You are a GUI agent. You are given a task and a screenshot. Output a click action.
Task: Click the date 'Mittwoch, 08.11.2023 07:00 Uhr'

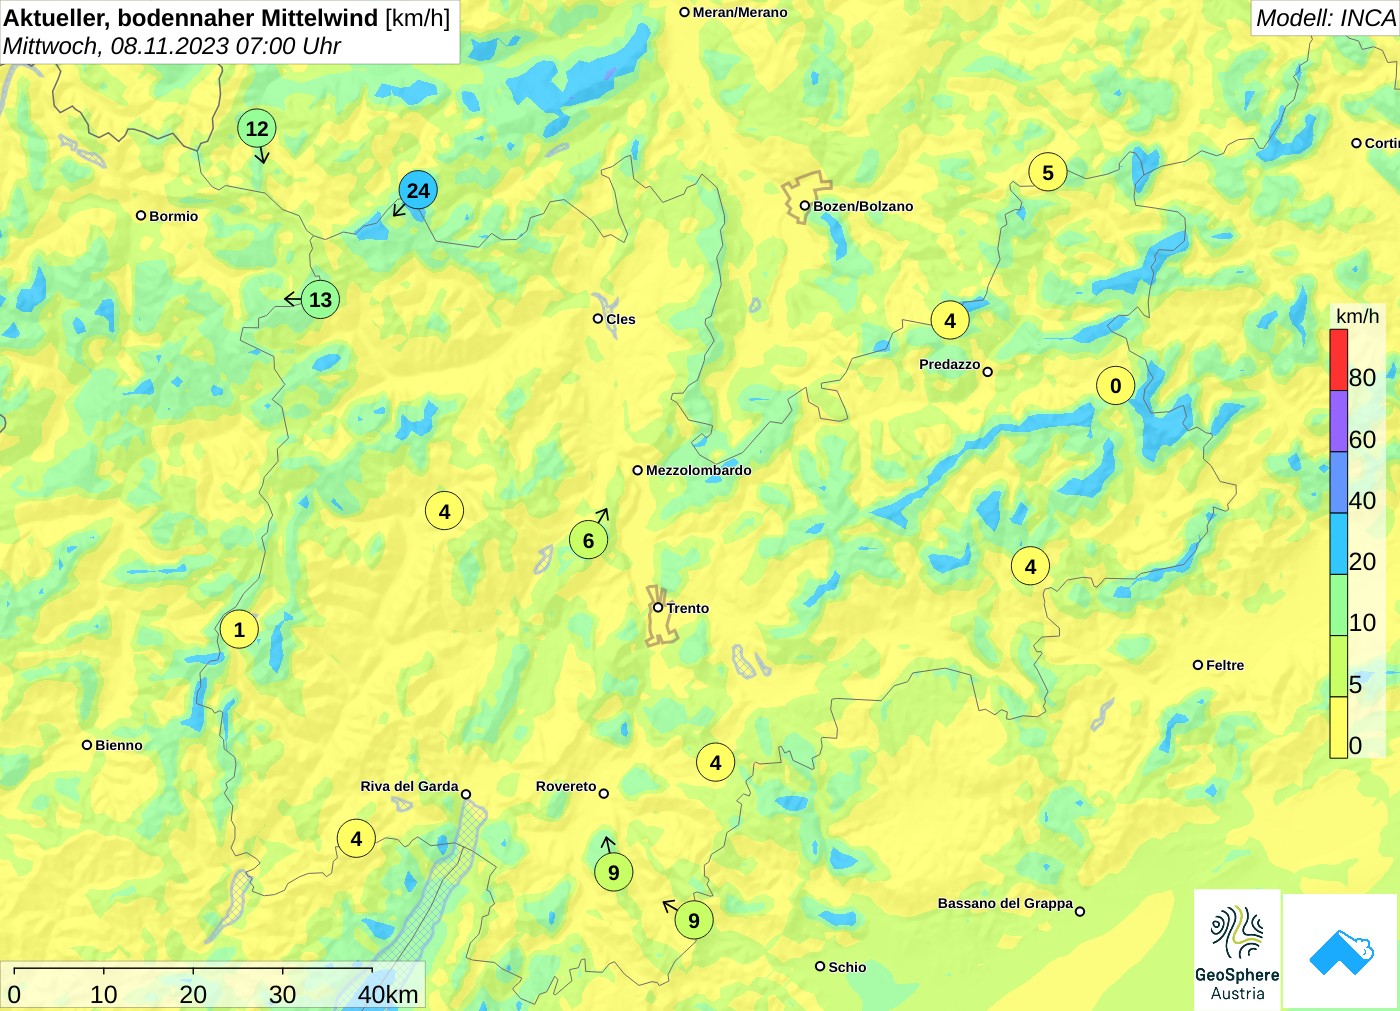coord(172,46)
